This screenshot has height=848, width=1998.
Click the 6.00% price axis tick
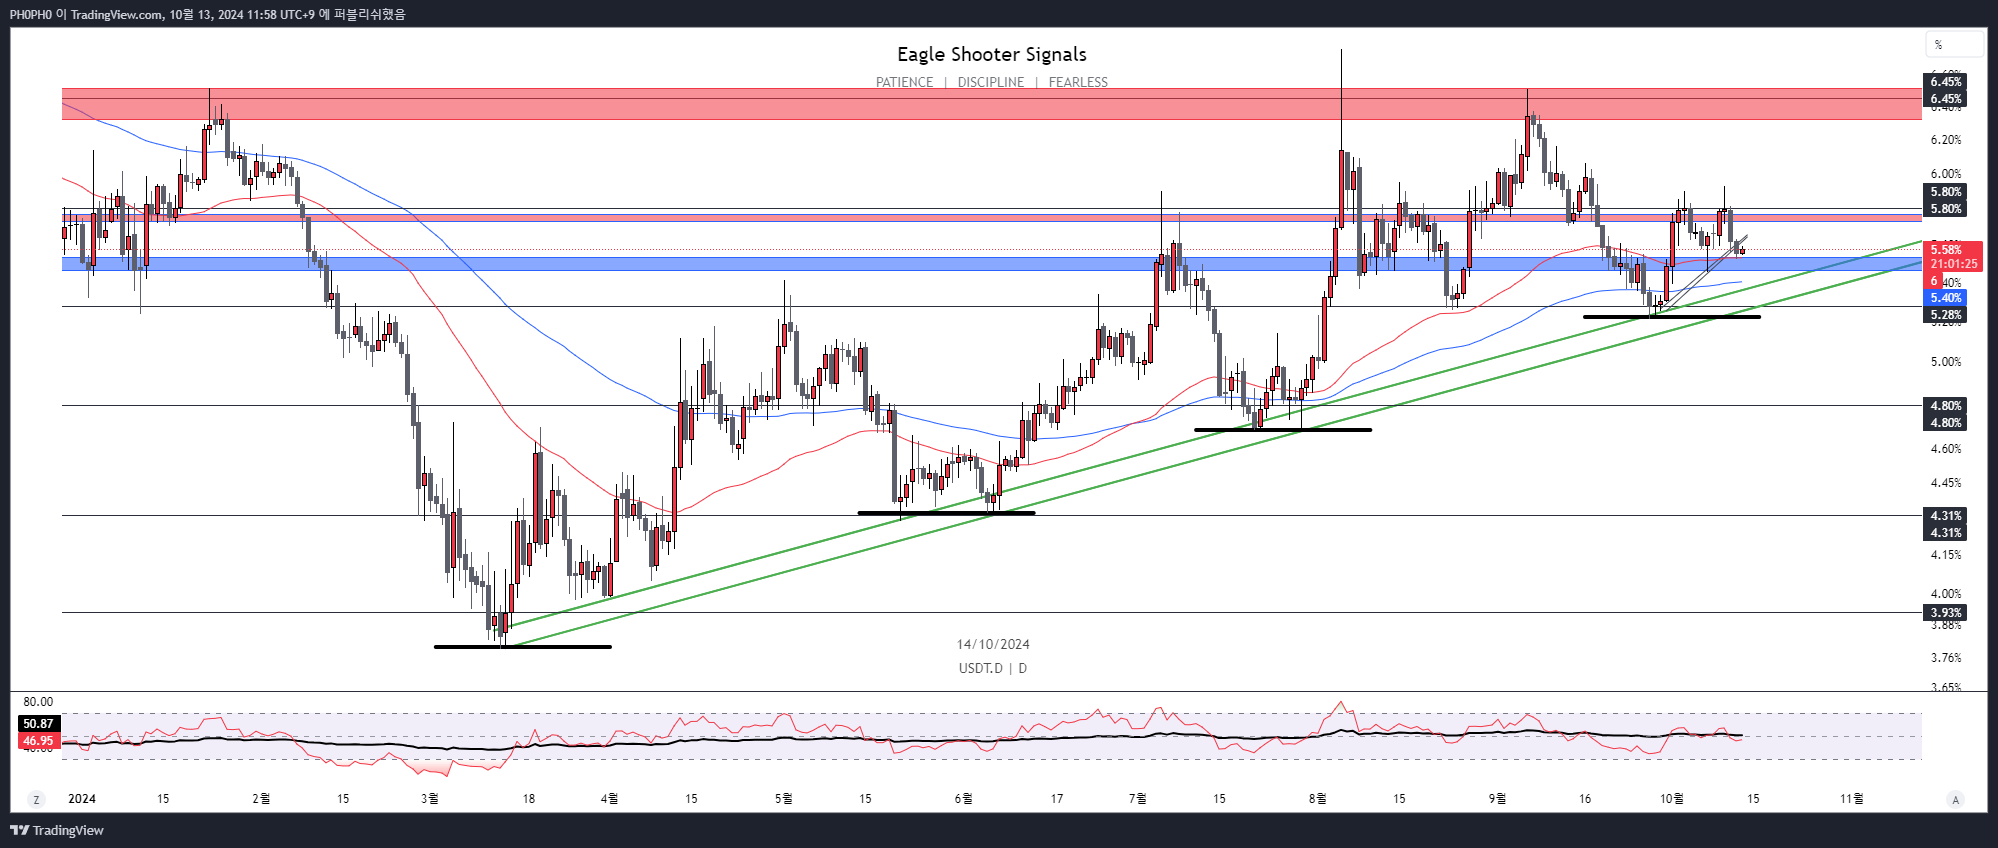point(1946,174)
